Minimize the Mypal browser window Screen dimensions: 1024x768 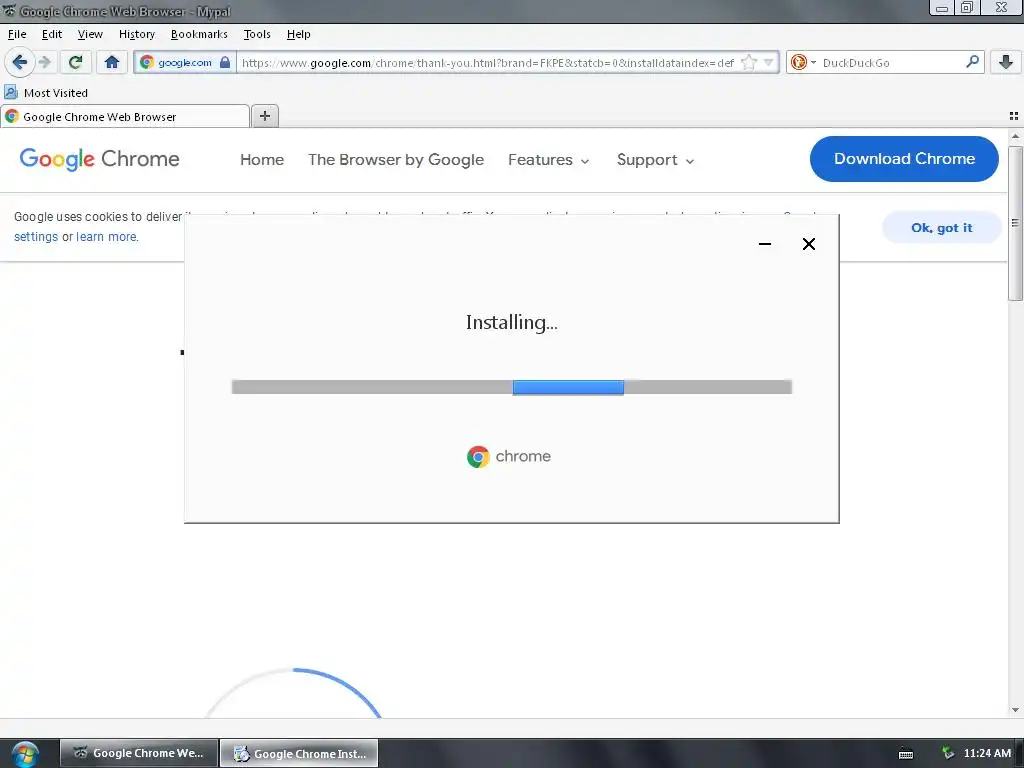coord(942,8)
